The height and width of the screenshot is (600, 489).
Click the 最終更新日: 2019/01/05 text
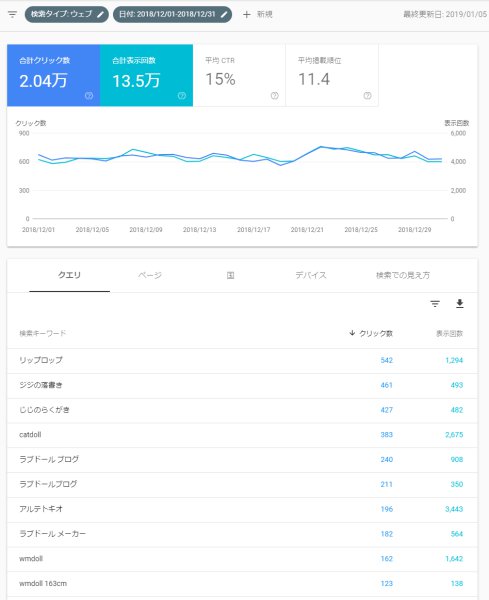tap(445, 15)
